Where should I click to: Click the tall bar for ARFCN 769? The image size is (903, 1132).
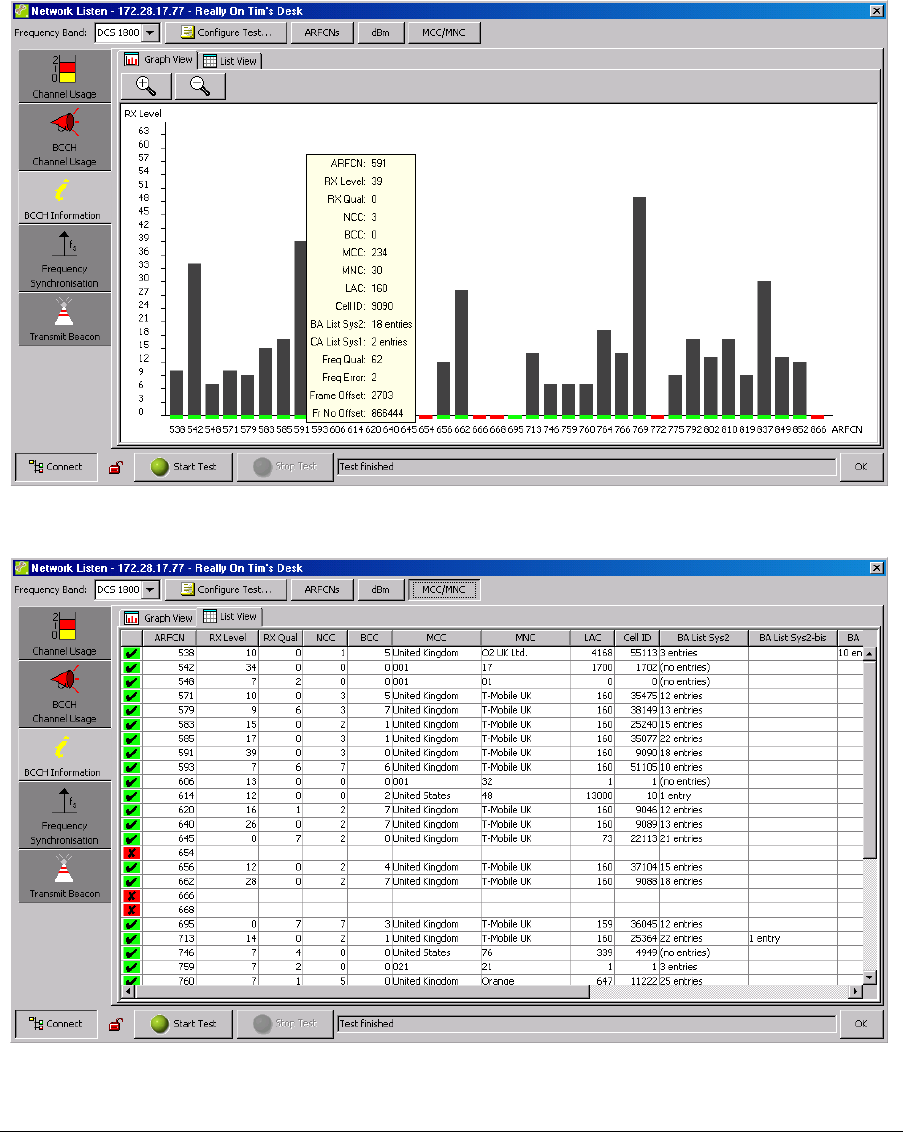[x=640, y=306]
